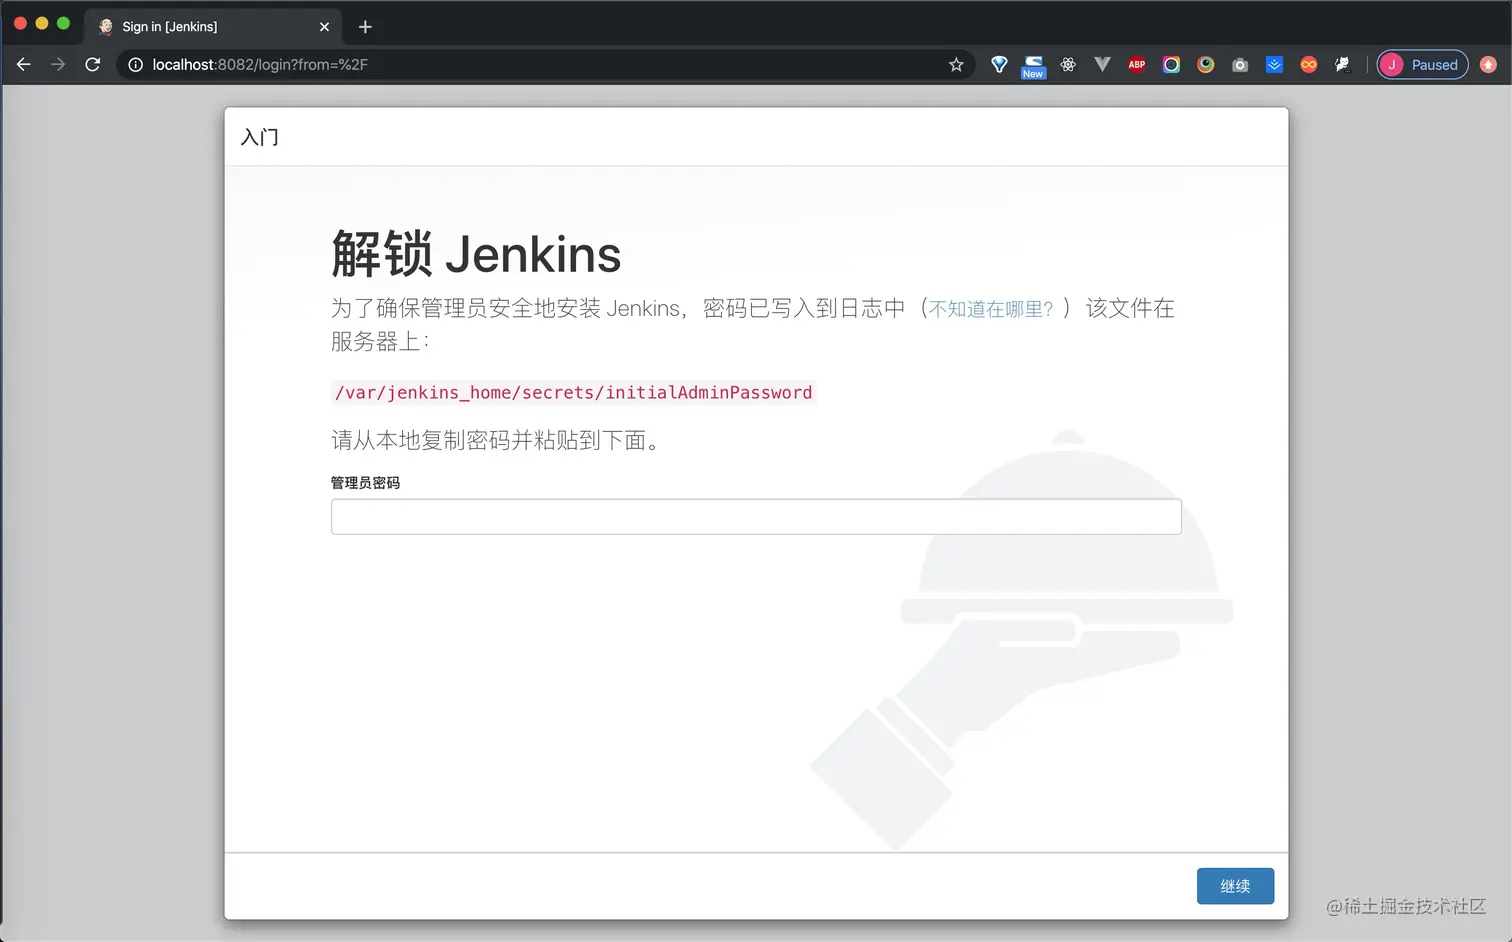
Task: Open the cat extension icon
Action: 1343,64
